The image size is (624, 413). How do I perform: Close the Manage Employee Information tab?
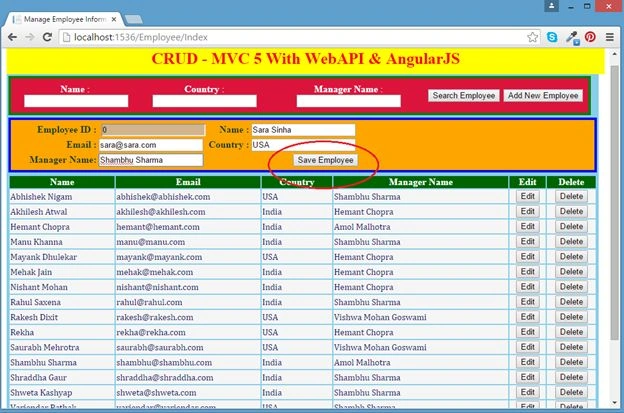114,19
